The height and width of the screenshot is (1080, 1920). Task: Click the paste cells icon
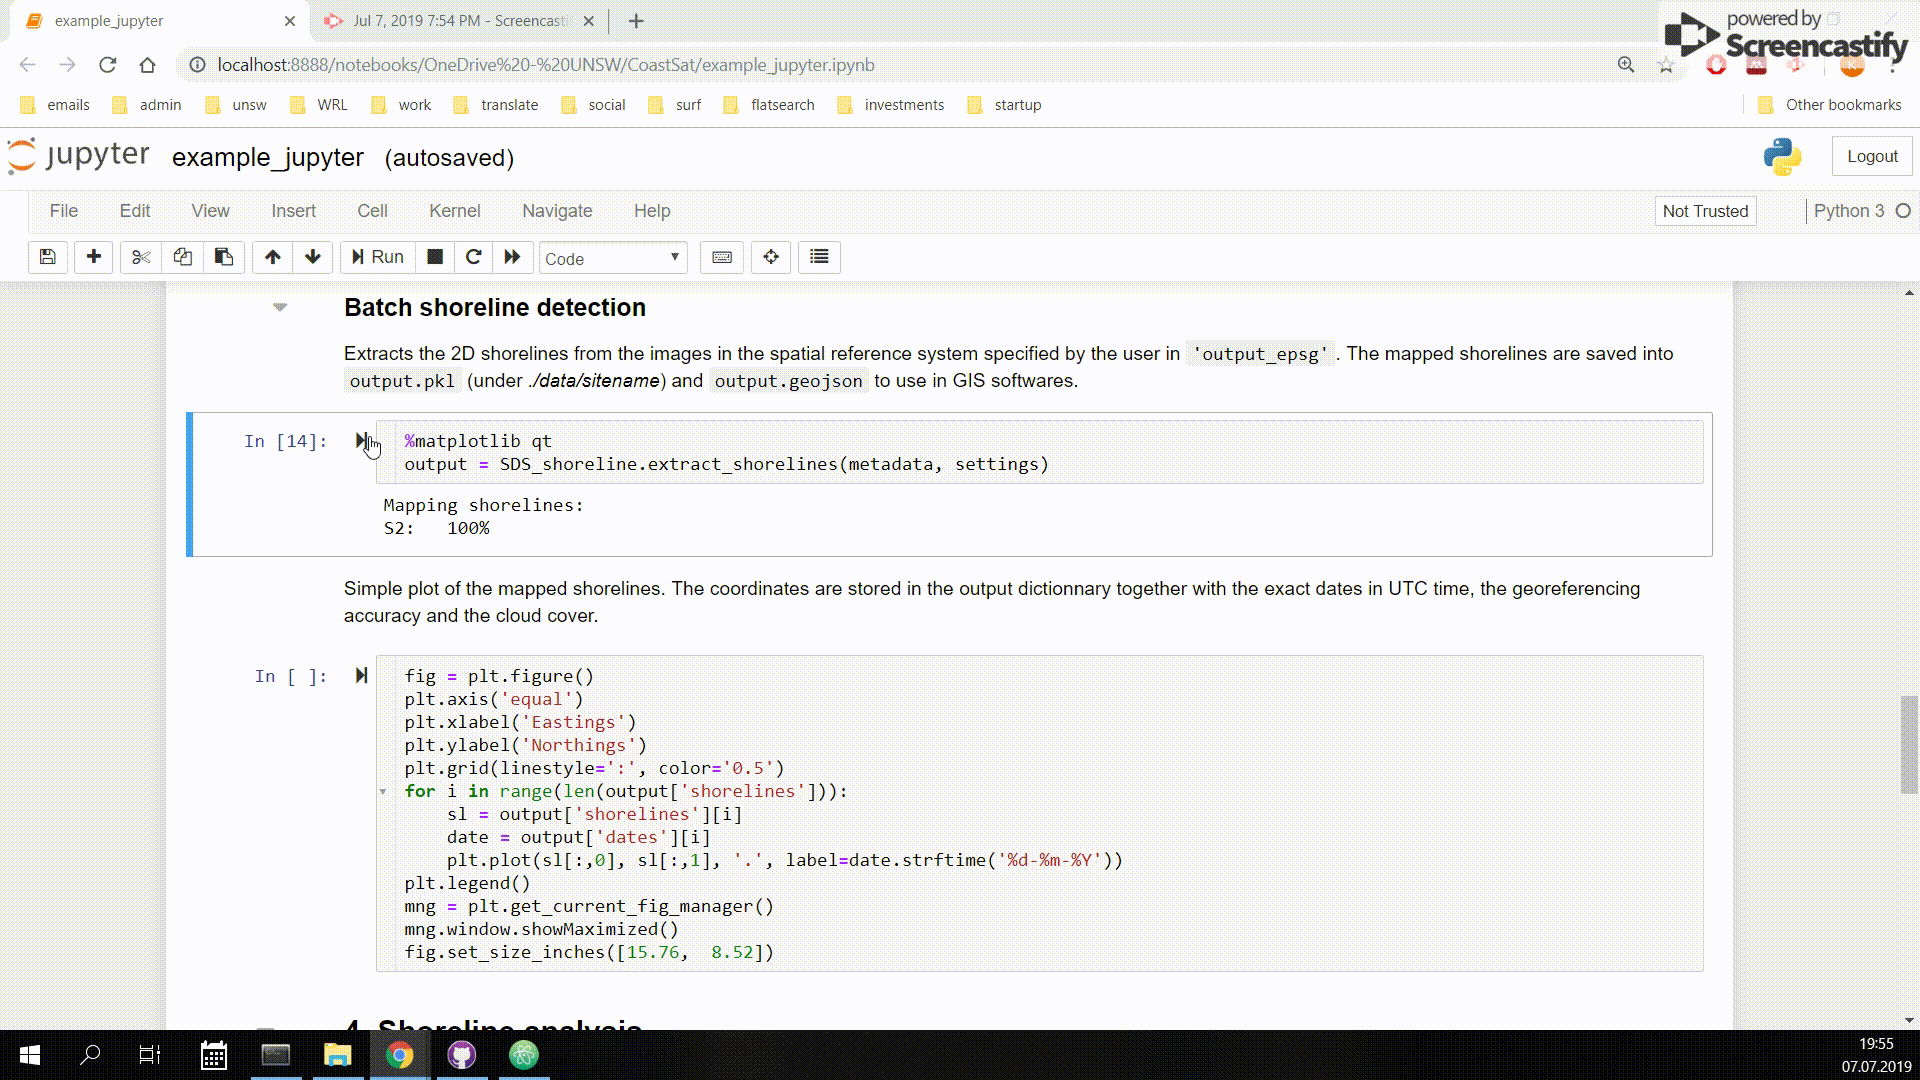[224, 257]
